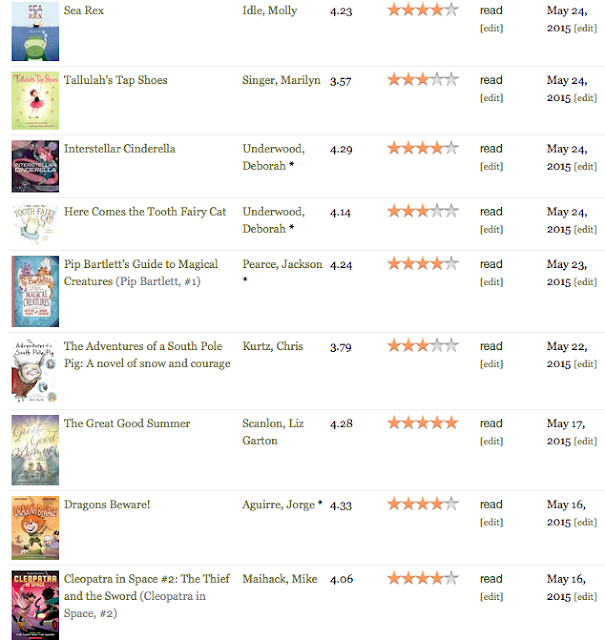The height and width of the screenshot is (640, 605).
Task: Edit date read for The Great Good Summer
Action: 585,441
